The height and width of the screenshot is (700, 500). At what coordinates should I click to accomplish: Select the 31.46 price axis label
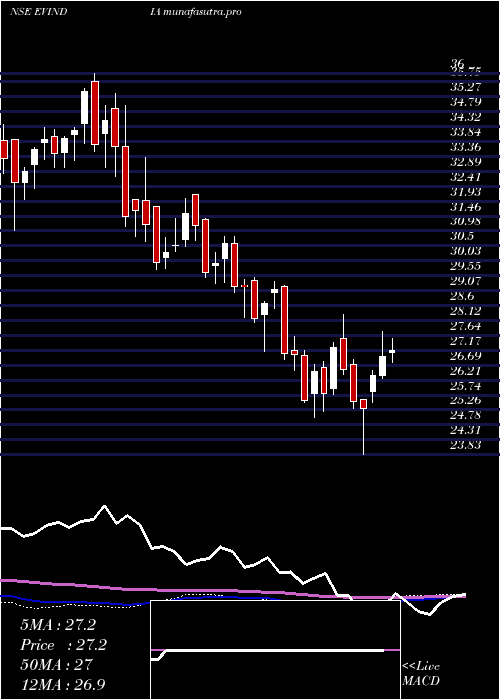point(466,207)
